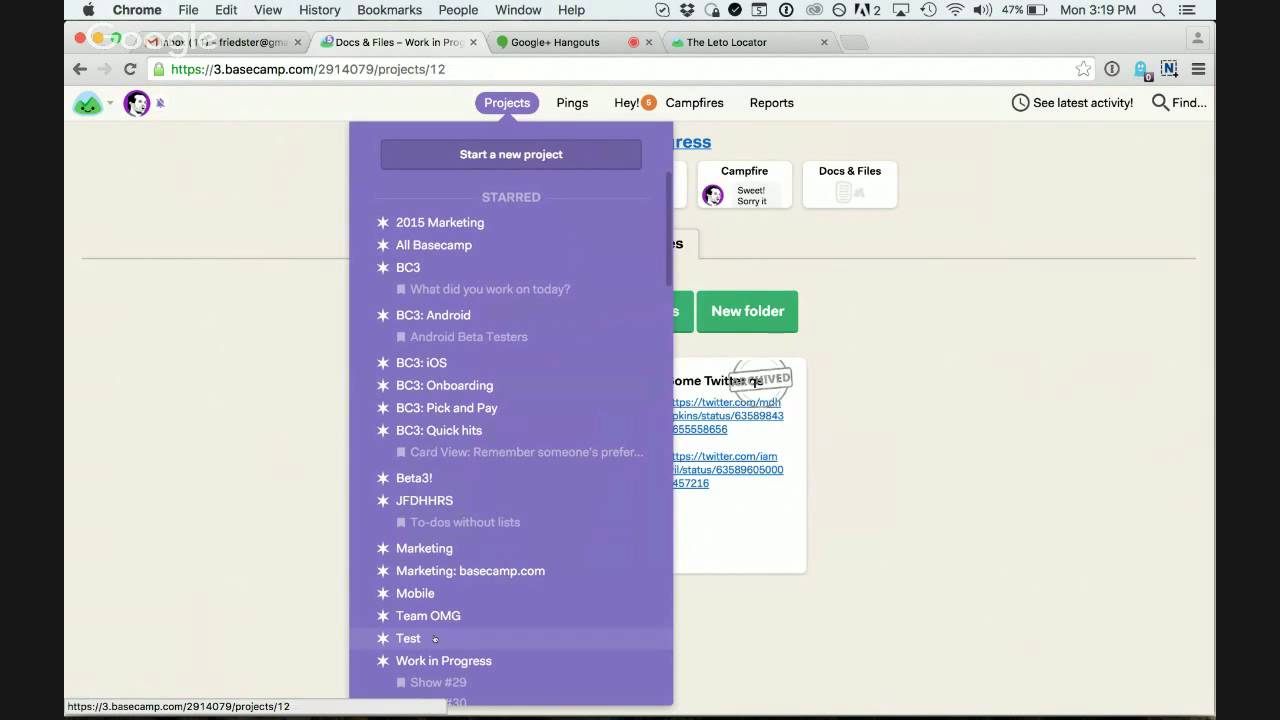Open the BC3 project
The width and height of the screenshot is (1280, 720).
point(408,267)
